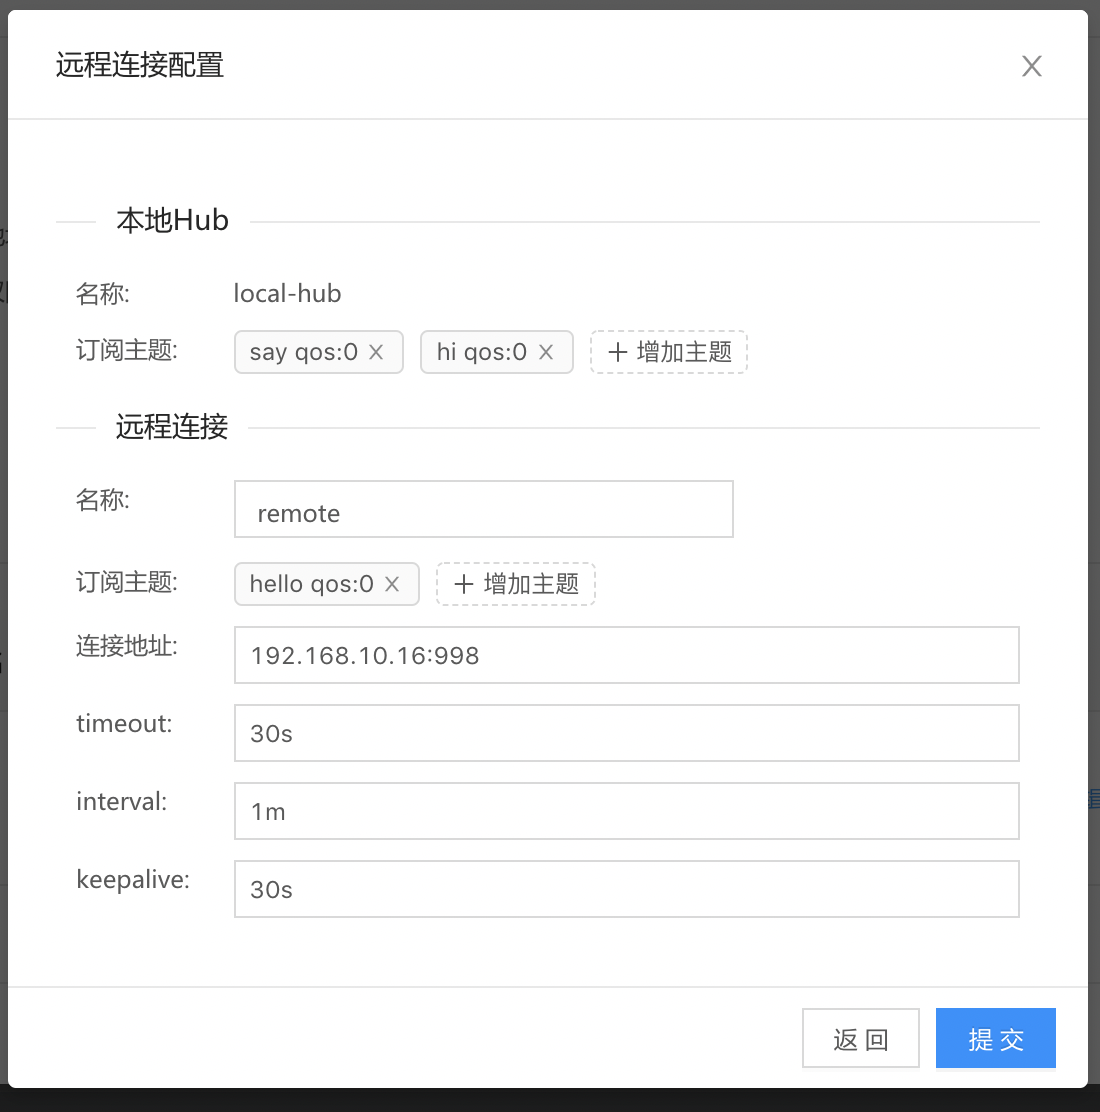Image resolution: width=1100 pixels, height=1112 pixels.
Task: Click the 本地Hub section heading
Action: 173,220
